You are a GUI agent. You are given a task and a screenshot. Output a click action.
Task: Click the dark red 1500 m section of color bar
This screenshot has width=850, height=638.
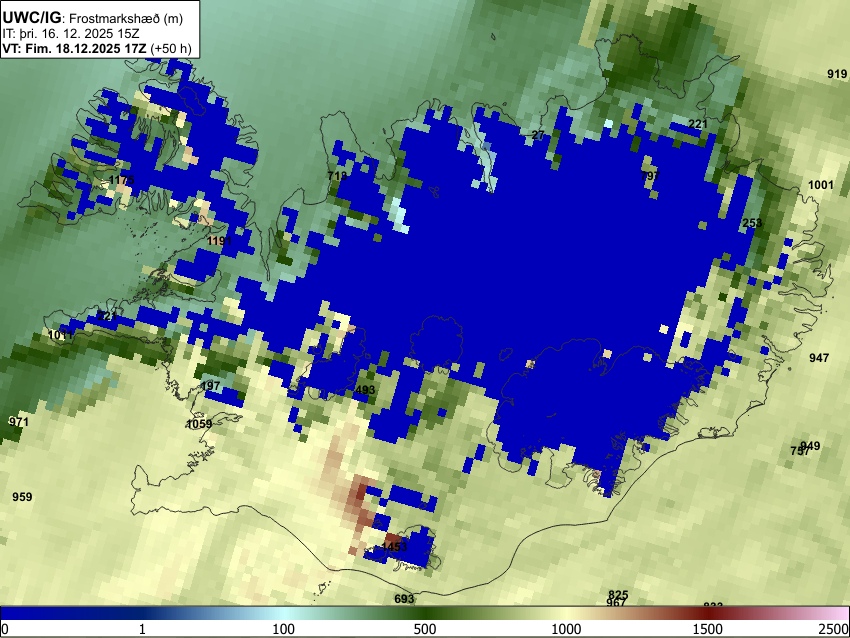click(708, 613)
